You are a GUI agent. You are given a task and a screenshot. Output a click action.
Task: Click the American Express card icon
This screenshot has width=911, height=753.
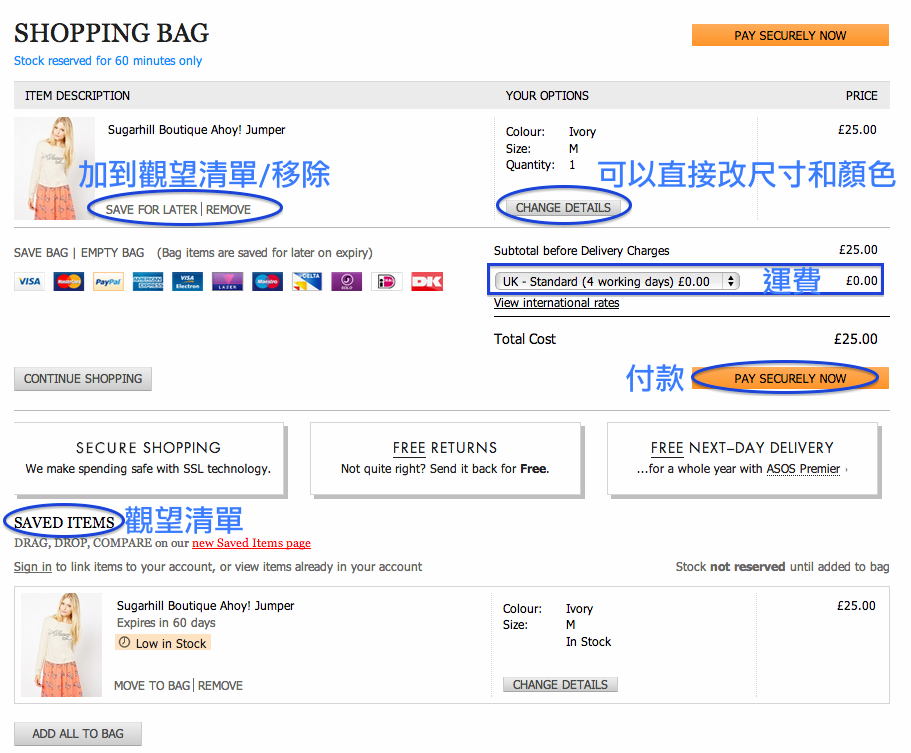pos(148,282)
